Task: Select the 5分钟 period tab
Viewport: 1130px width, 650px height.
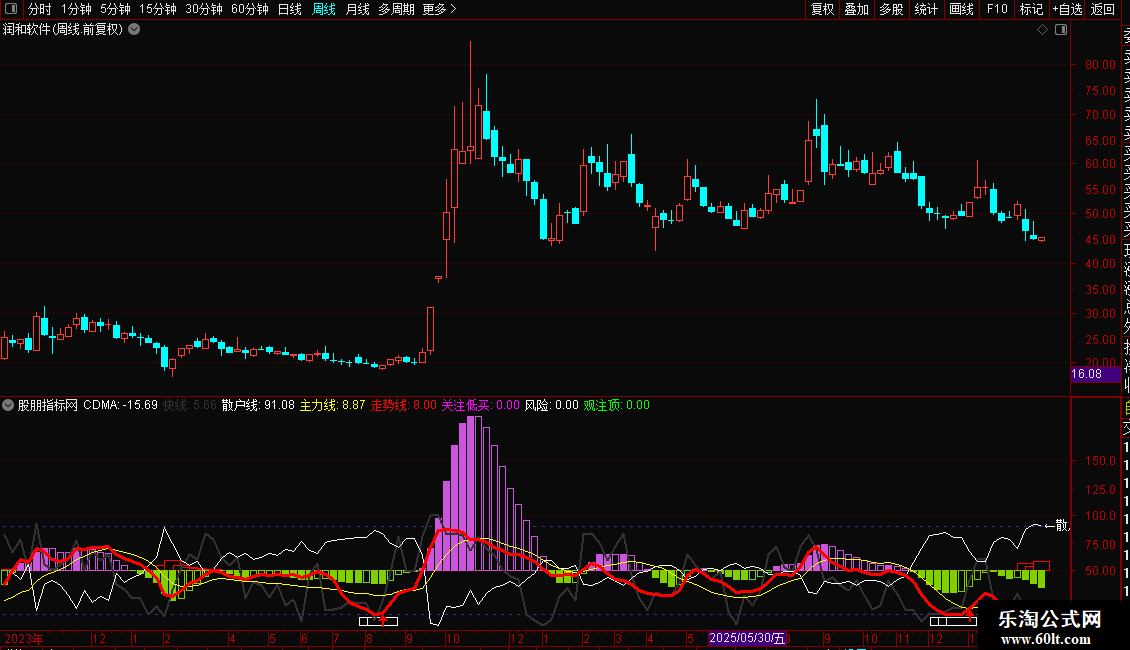Action: point(115,9)
